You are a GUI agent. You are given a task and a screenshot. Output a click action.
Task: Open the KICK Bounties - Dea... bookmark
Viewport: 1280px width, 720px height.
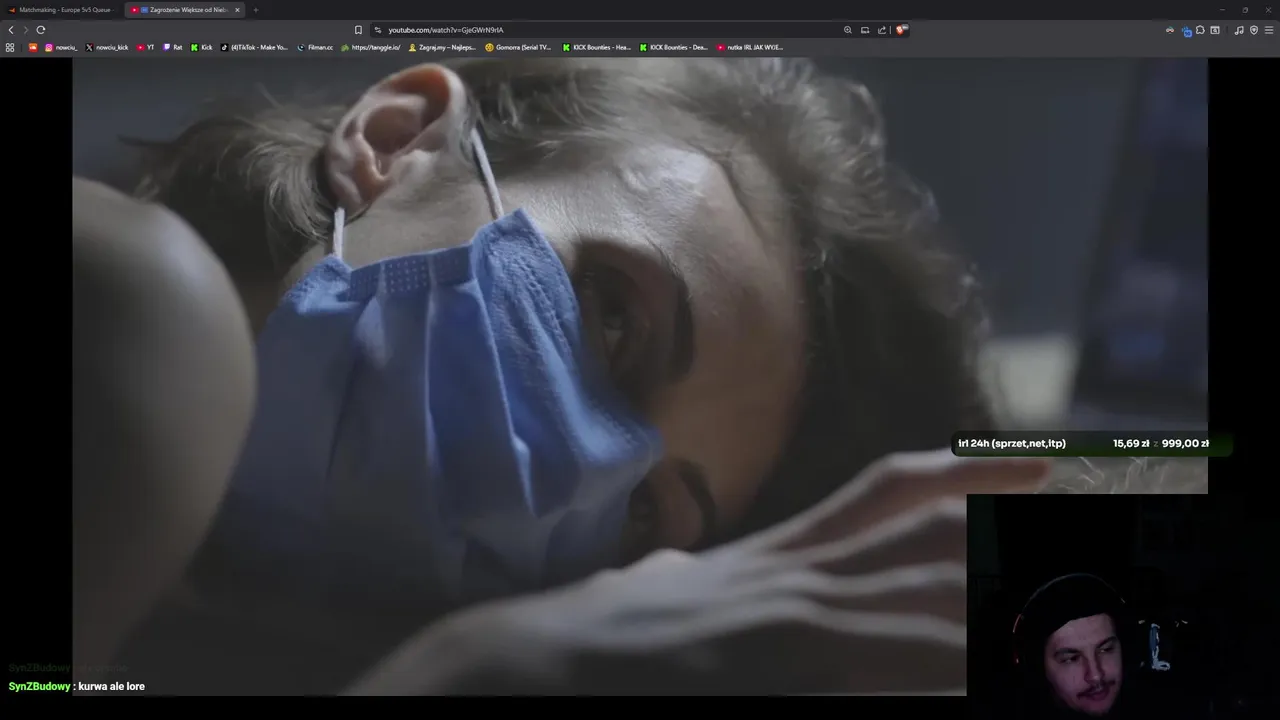pyautogui.click(x=673, y=47)
